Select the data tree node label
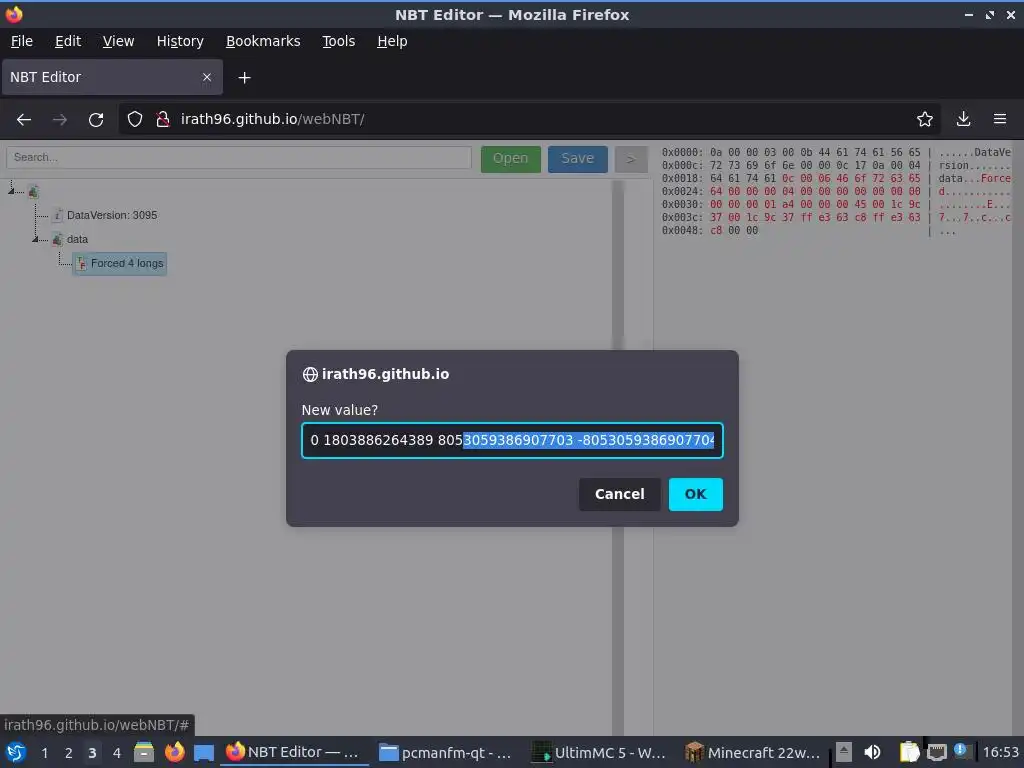Image resolution: width=1024 pixels, height=768 pixels. click(77, 239)
